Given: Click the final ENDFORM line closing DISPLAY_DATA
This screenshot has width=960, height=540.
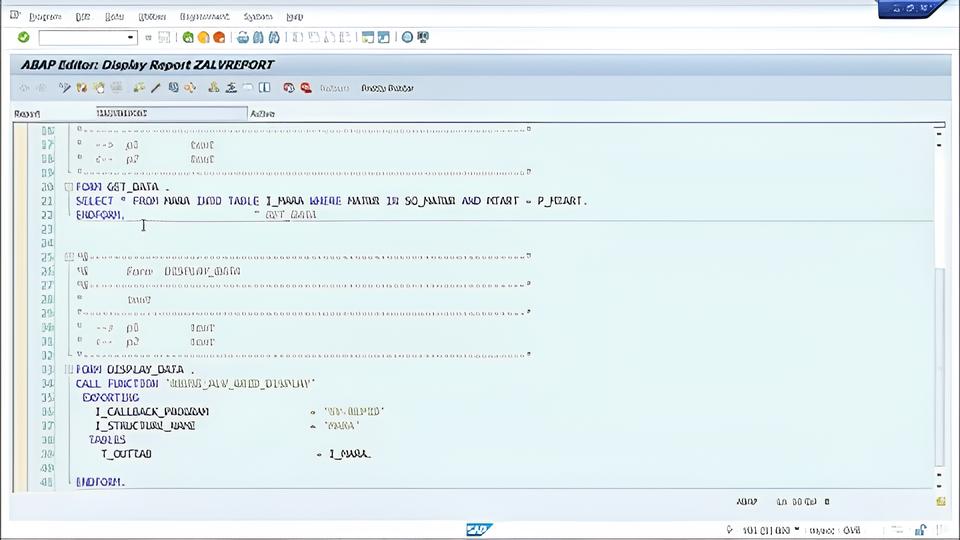Looking at the screenshot, I should coord(100,482).
